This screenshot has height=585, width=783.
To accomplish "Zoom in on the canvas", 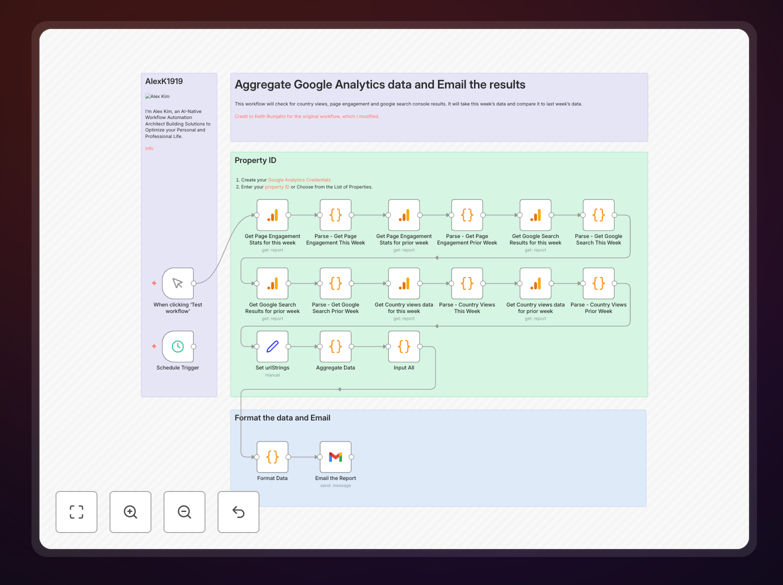I will (130, 512).
